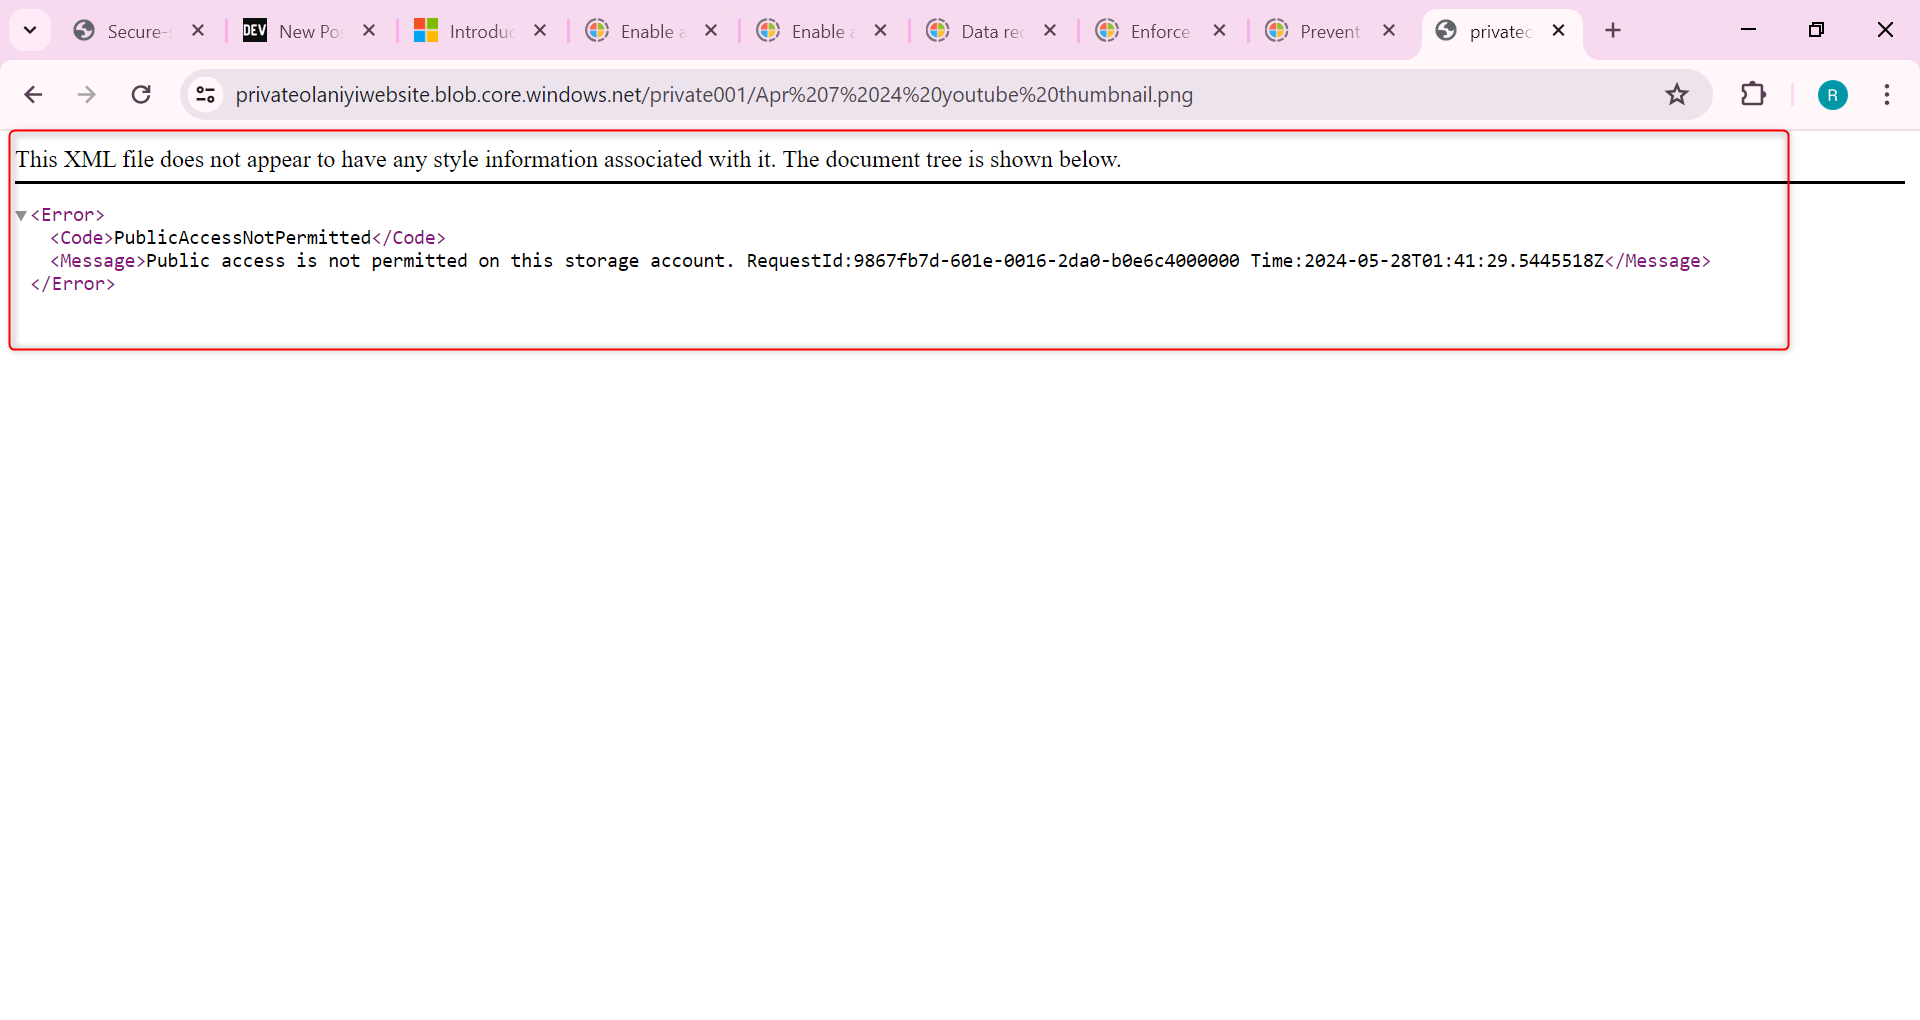
Task: Open the browser Extensions puzzle icon
Action: (x=1755, y=94)
